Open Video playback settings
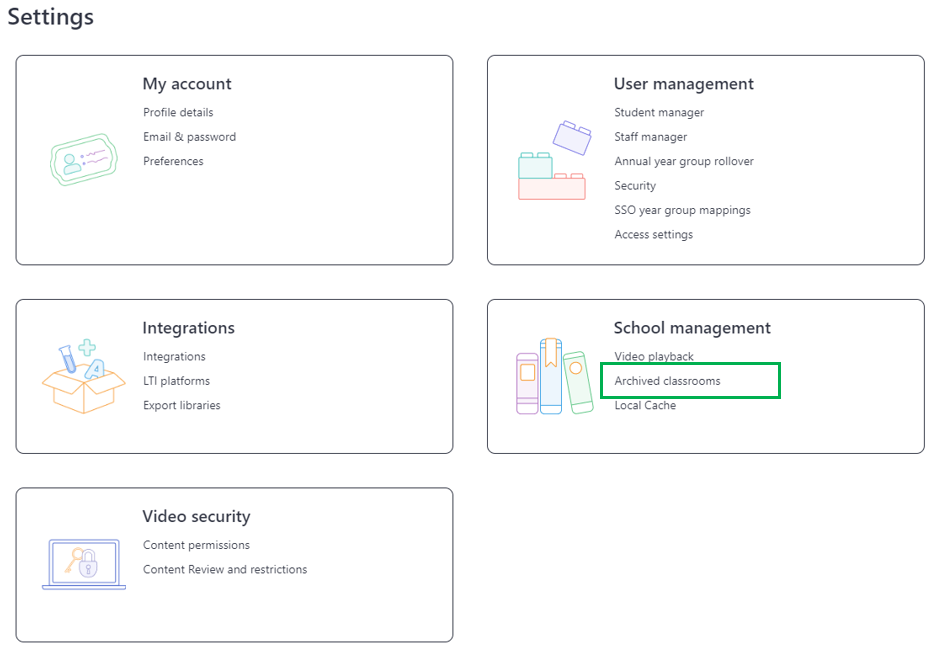The height and width of the screenshot is (654, 938). point(654,357)
